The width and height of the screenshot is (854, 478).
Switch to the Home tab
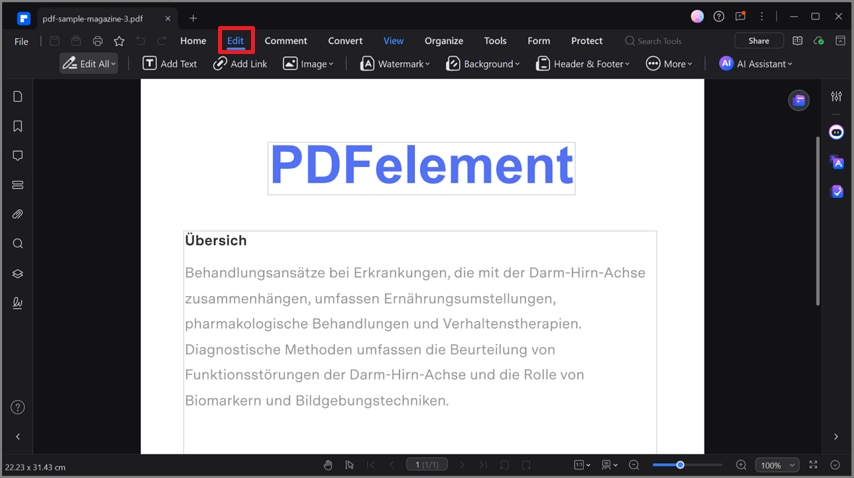click(x=193, y=41)
